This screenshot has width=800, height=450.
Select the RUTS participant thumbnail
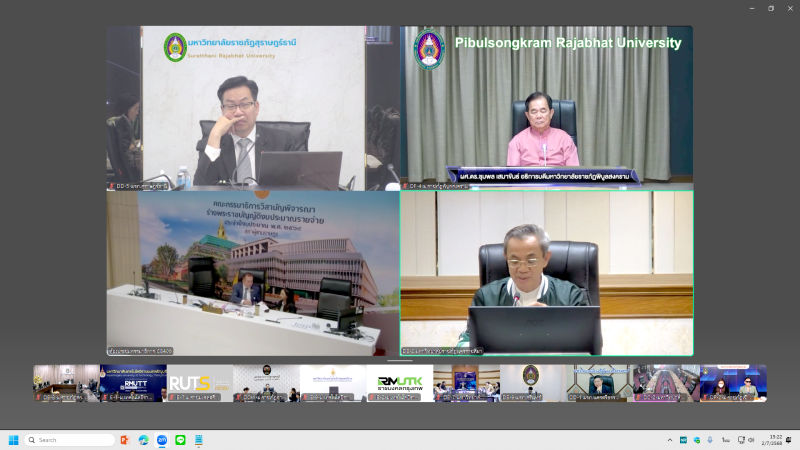200,382
